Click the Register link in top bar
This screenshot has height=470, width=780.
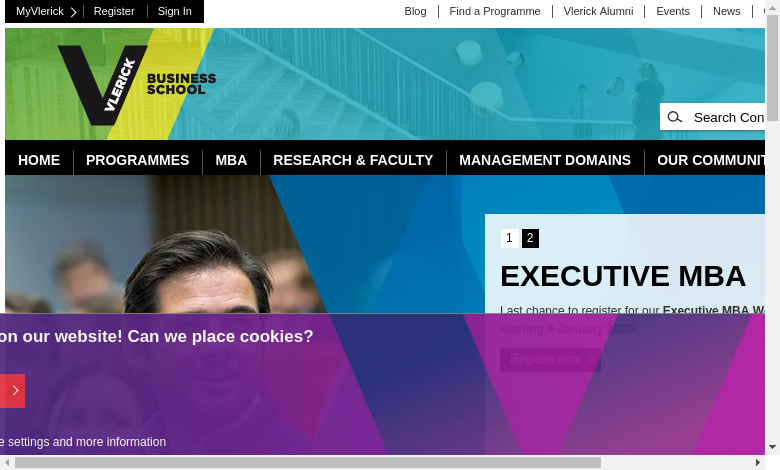114,11
